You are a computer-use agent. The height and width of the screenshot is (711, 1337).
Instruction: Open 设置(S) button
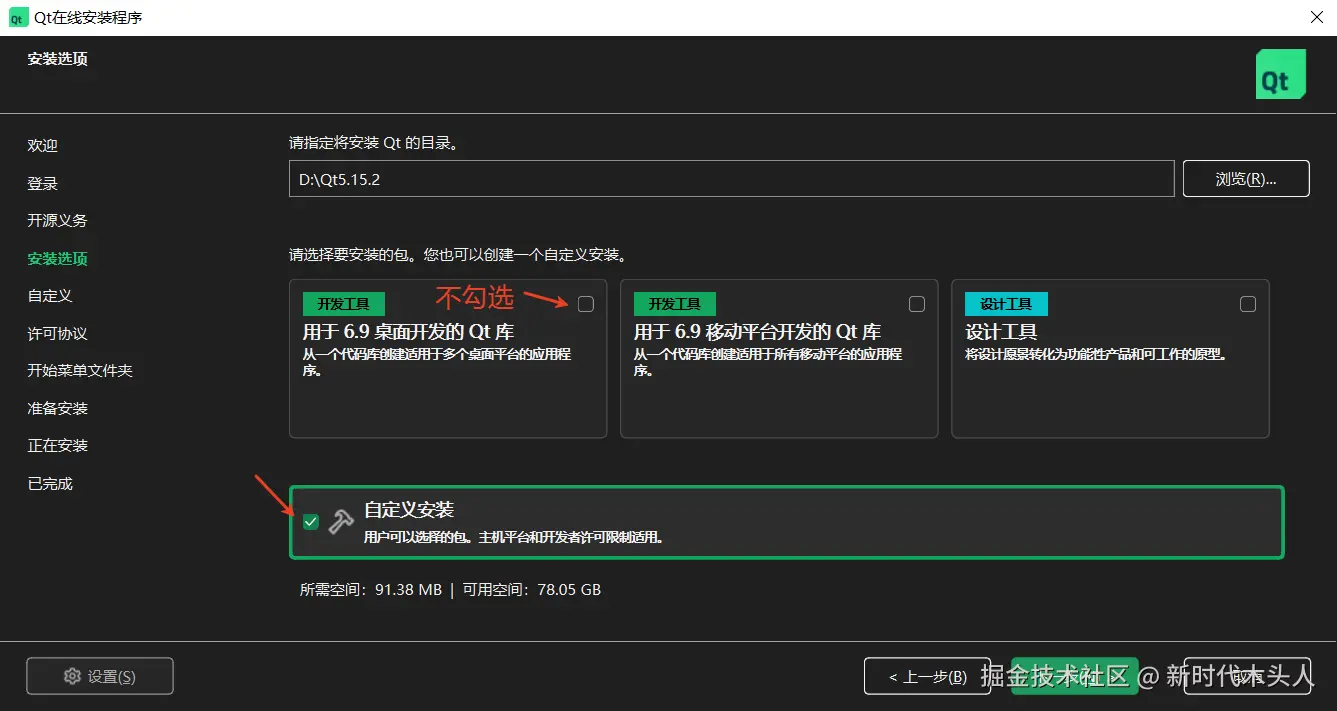click(100, 676)
